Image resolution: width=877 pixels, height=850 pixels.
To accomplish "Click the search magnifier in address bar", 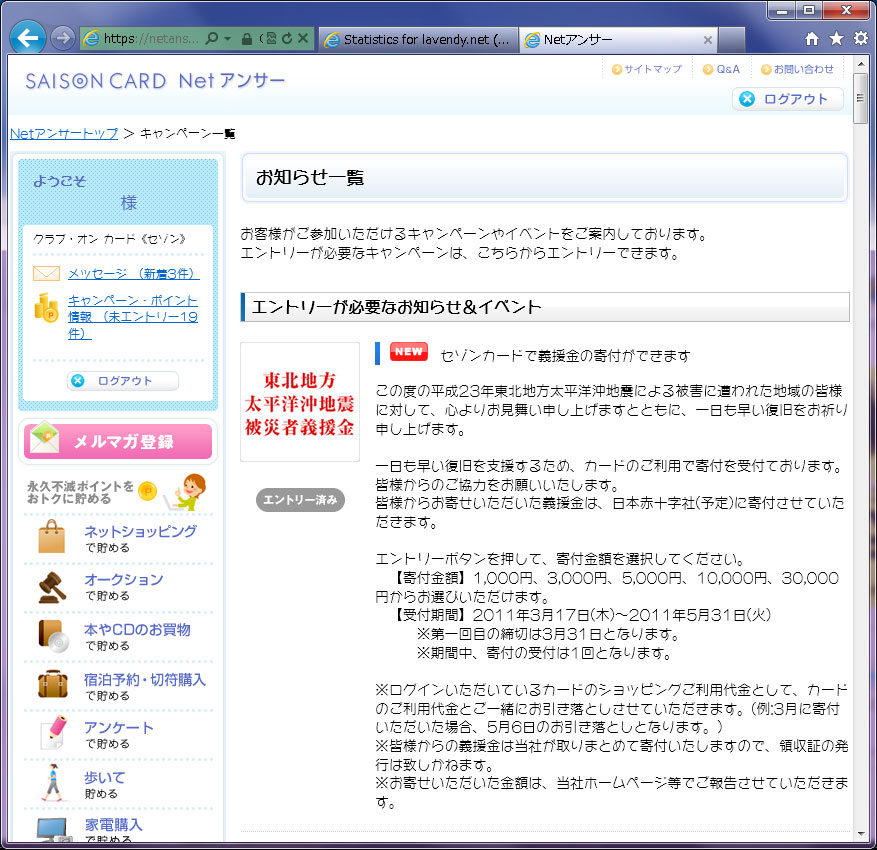I will [212, 39].
